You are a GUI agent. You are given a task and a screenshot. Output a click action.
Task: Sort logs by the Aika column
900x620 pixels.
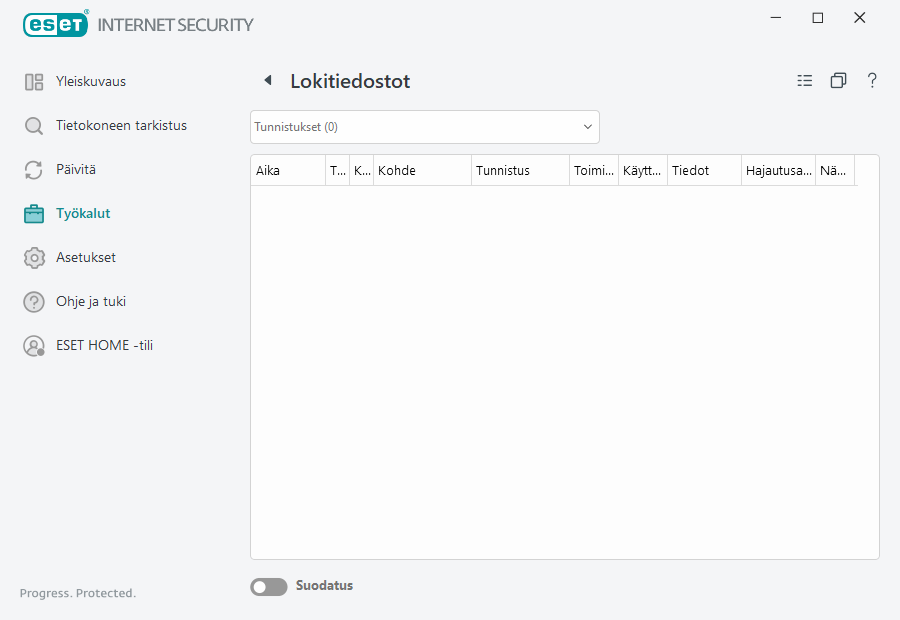coord(286,170)
